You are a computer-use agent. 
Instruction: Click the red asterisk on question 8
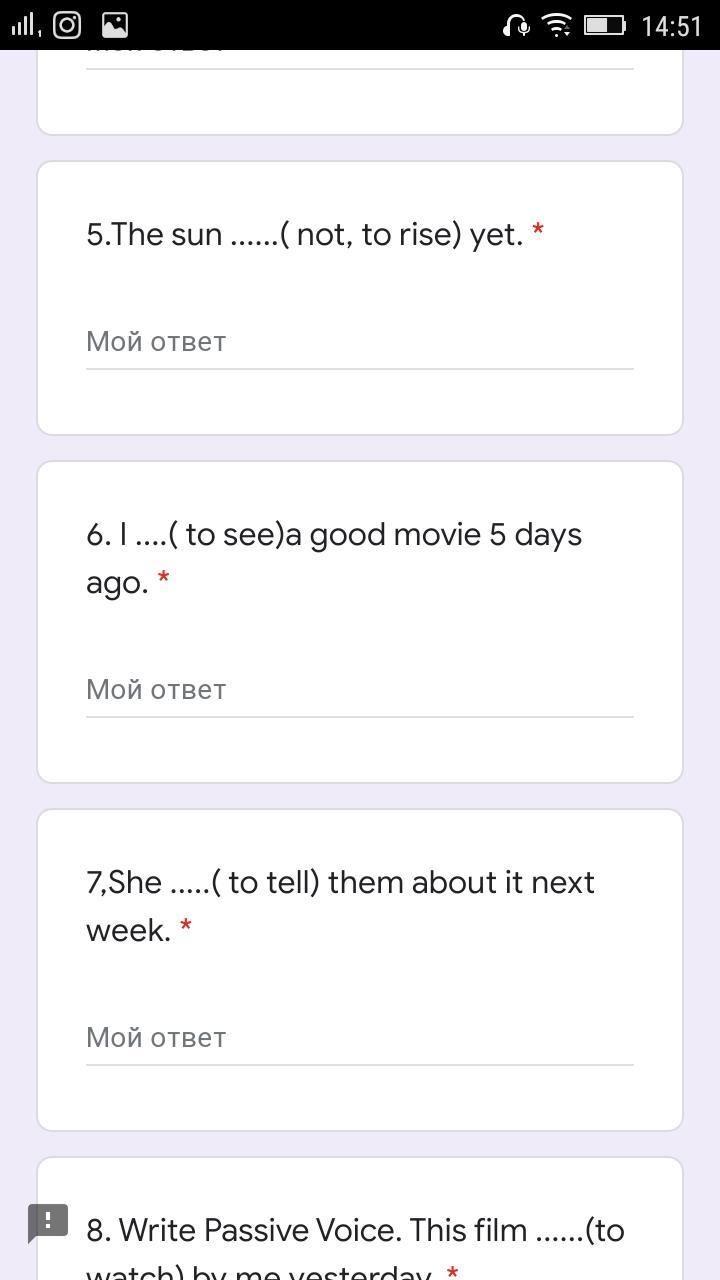[452, 1272]
